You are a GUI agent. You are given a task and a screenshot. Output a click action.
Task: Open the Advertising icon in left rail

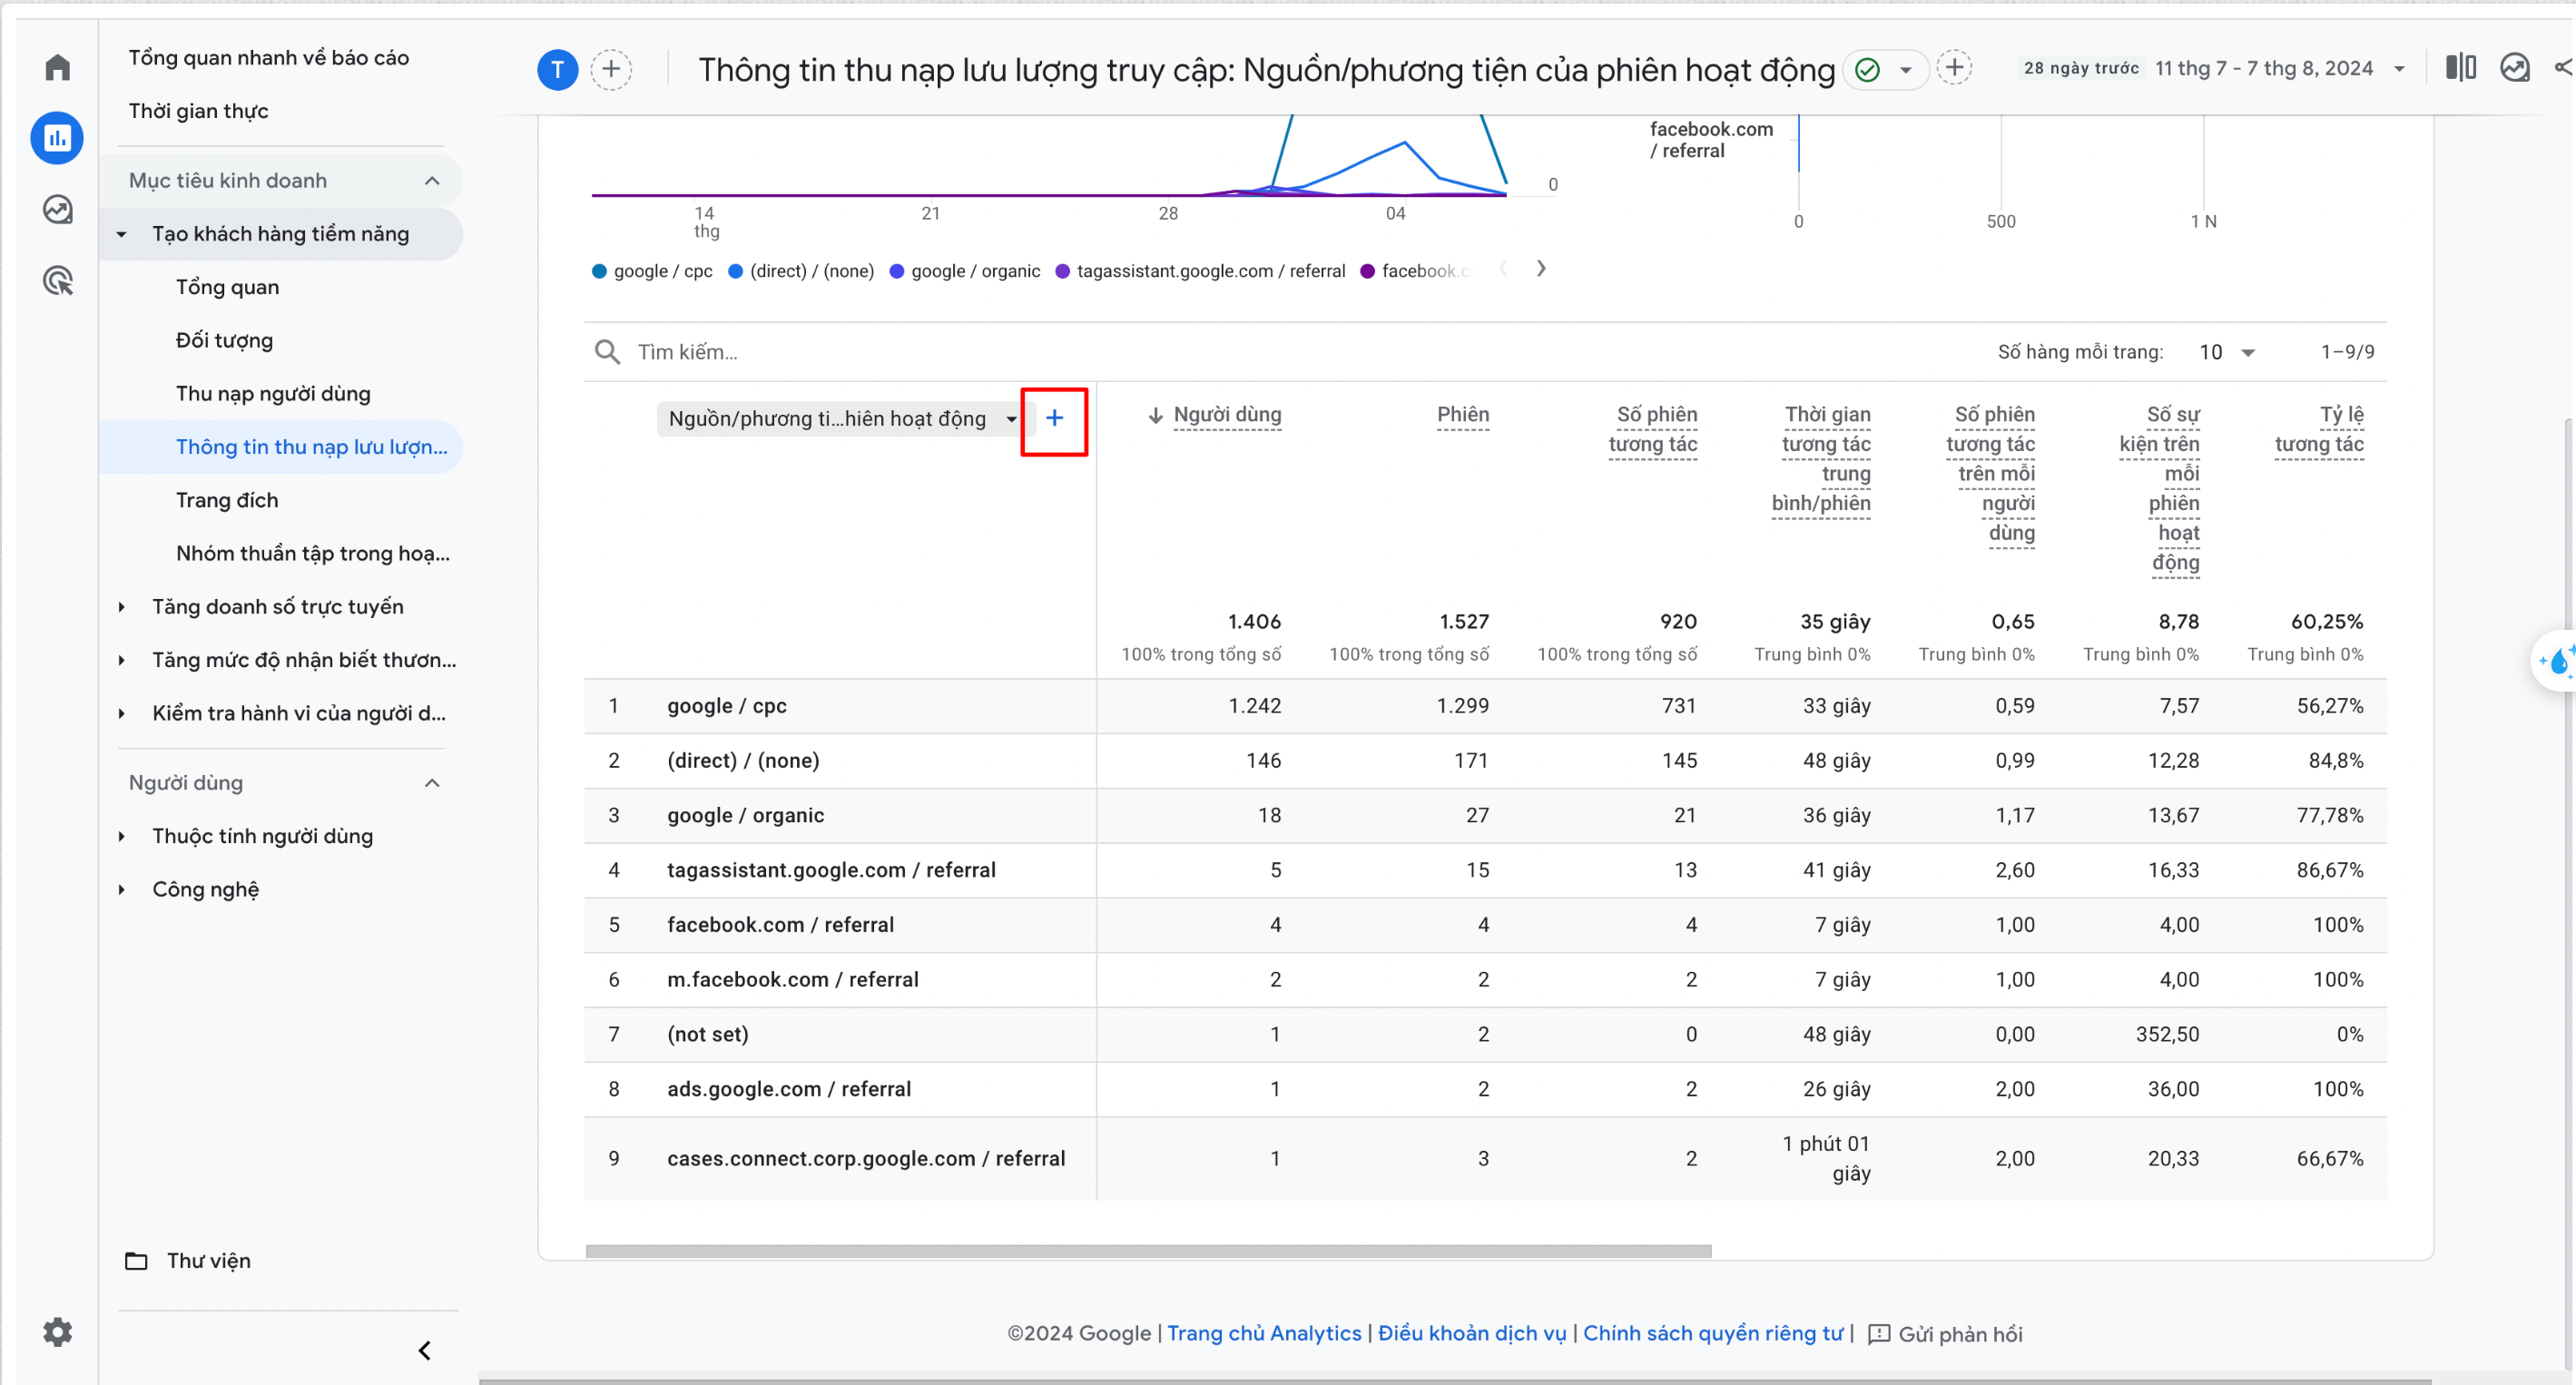pos(57,281)
